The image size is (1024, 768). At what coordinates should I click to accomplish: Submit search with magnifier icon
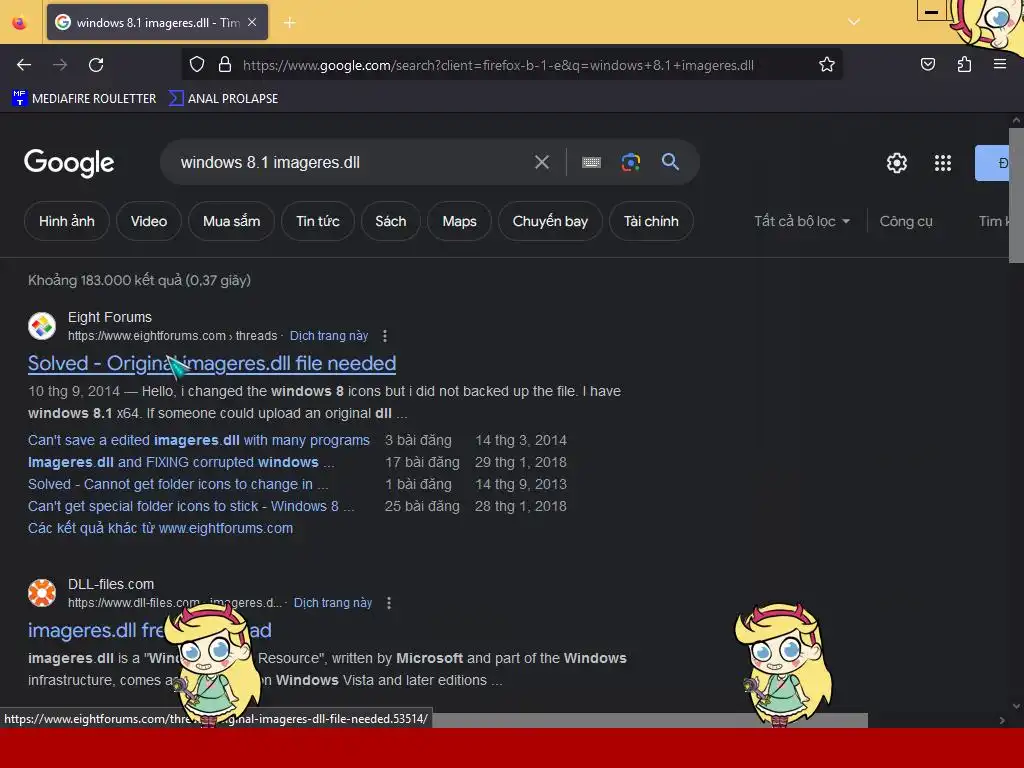[x=670, y=161]
